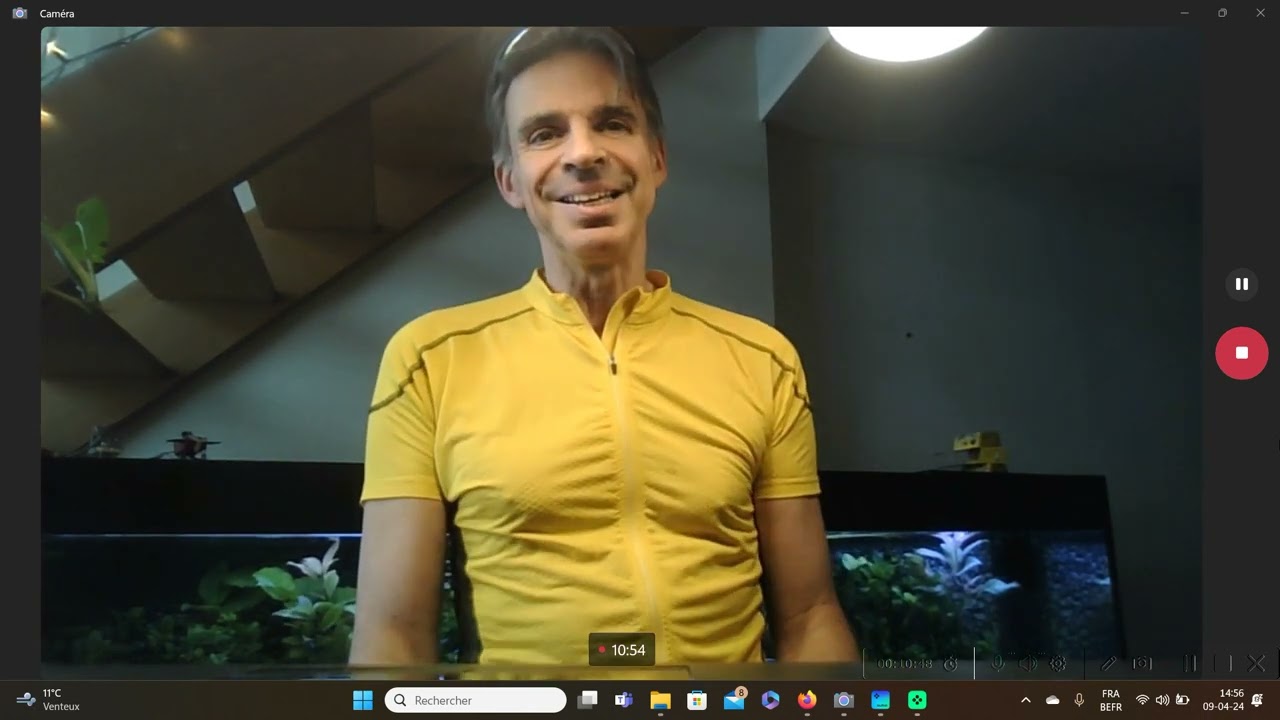Show hidden system tray icons

[x=1025, y=700]
